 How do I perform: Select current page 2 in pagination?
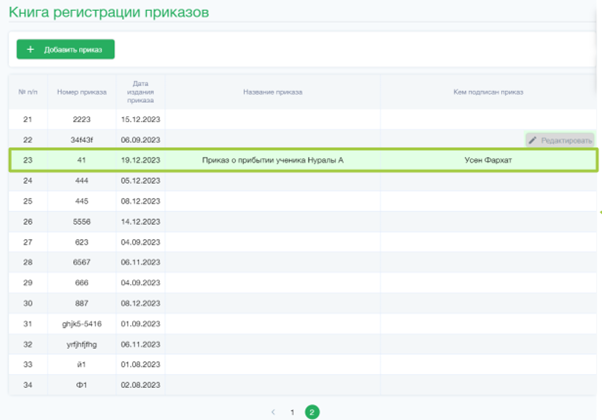[312, 412]
